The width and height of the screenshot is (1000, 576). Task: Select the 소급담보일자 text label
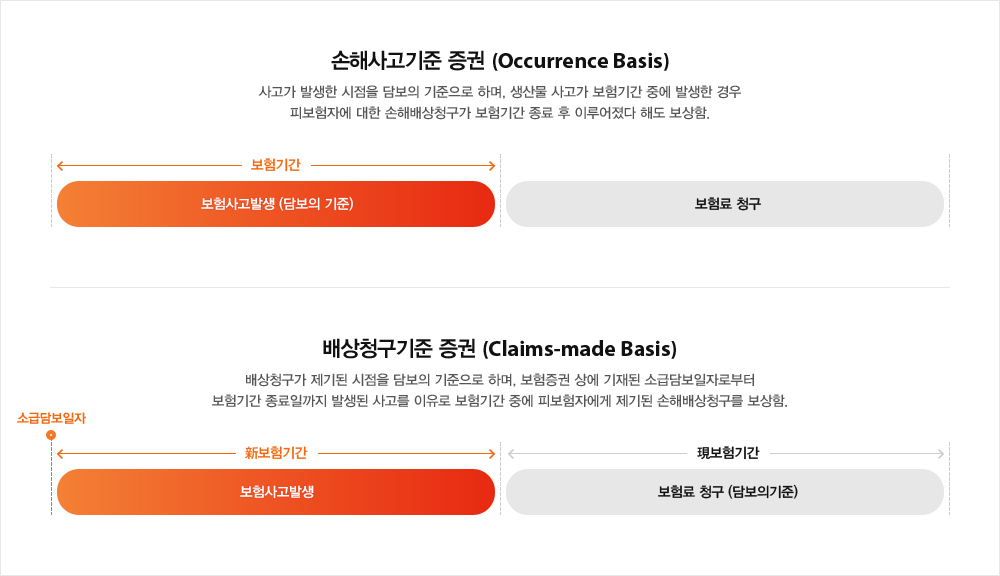52,418
